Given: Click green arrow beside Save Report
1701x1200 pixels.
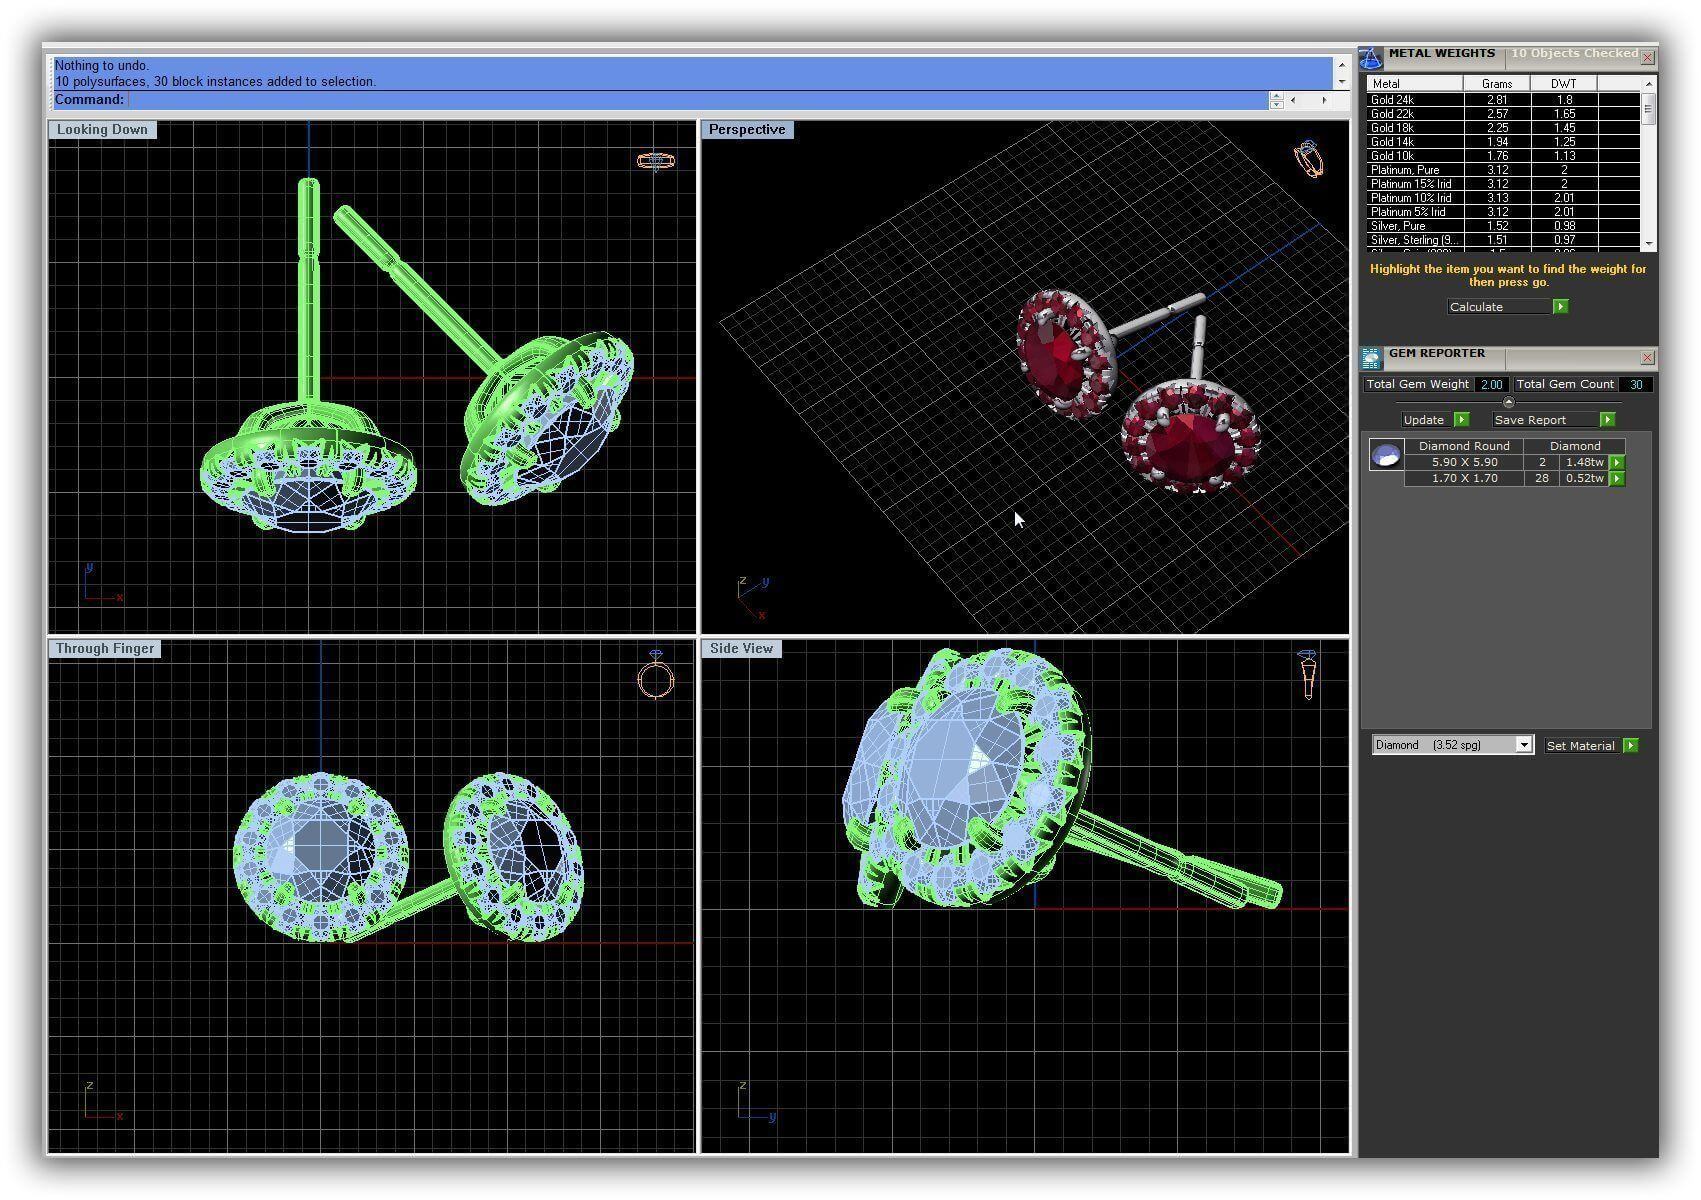Looking at the screenshot, I should 1607,420.
